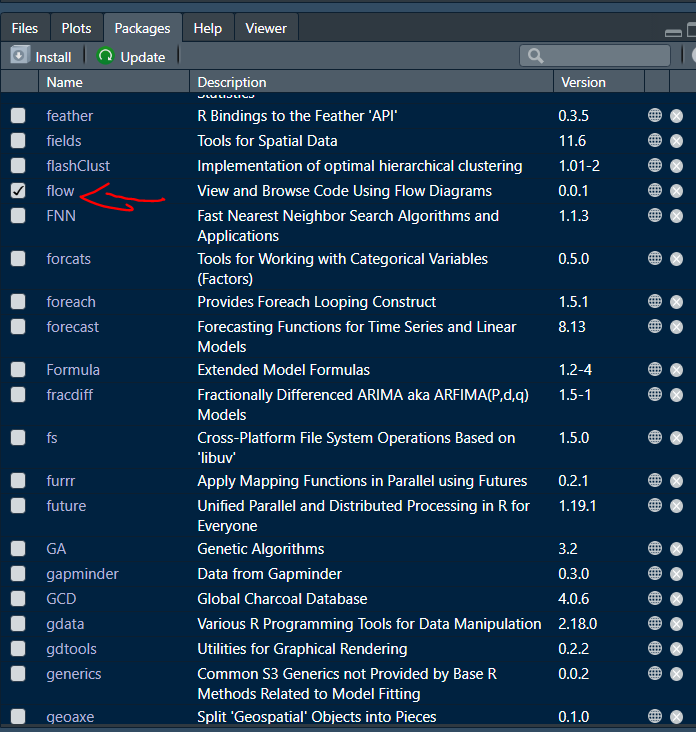Image resolution: width=700 pixels, height=732 pixels.
Task: Load foreach by ticking its checkbox
Action: coord(18,302)
